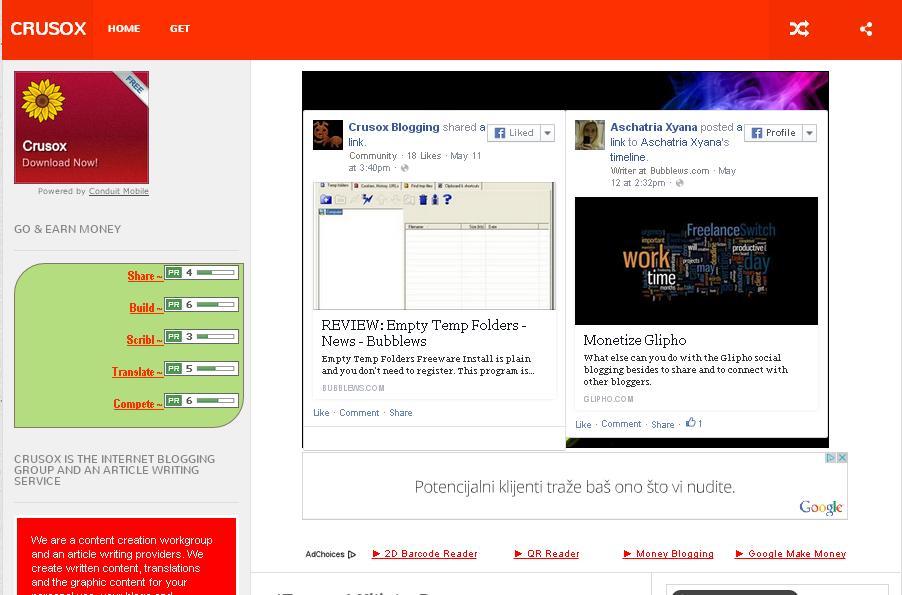902x595 pixels.
Task: Click the Profile button on Aschatria post
Action: click(x=773, y=133)
